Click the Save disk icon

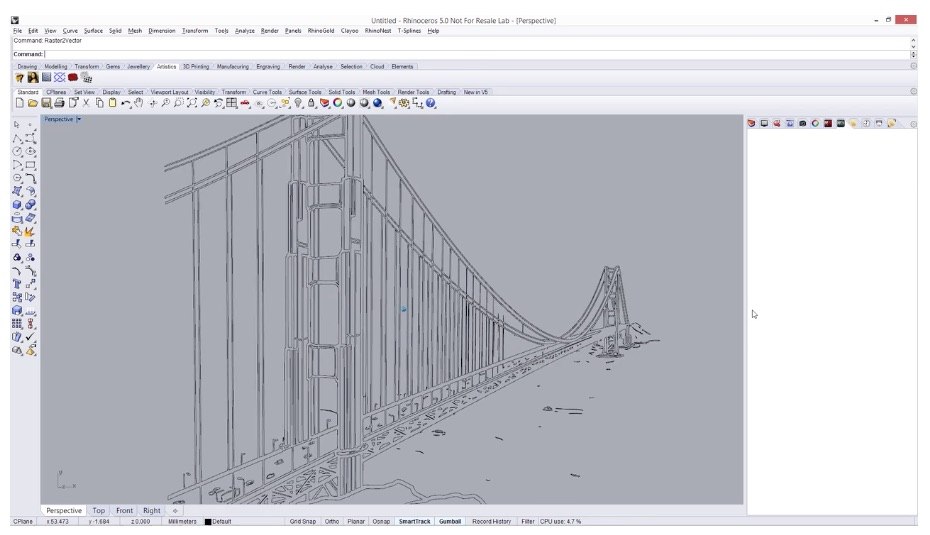[46, 103]
